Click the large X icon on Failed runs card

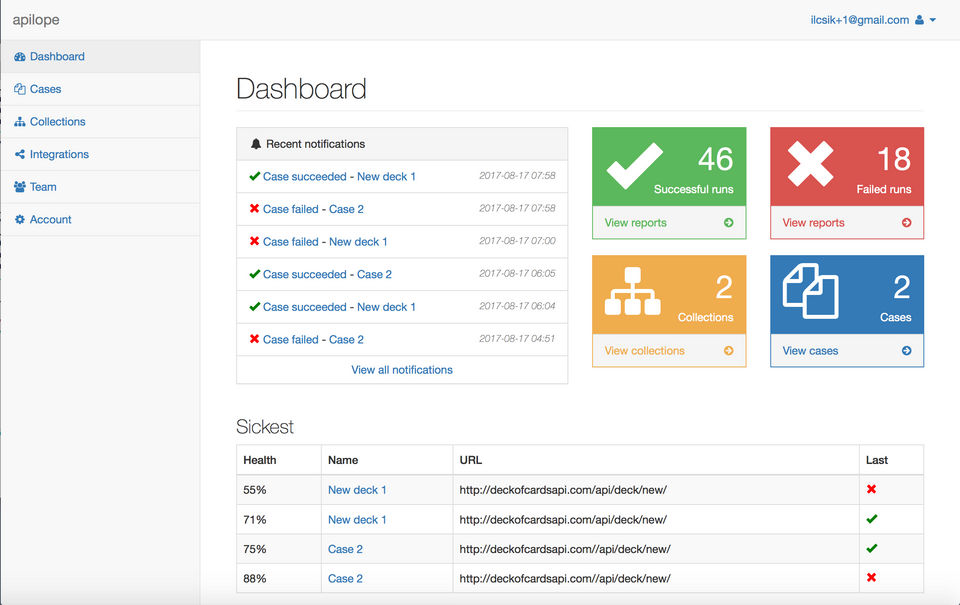pyautogui.click(x=810, y=163)
